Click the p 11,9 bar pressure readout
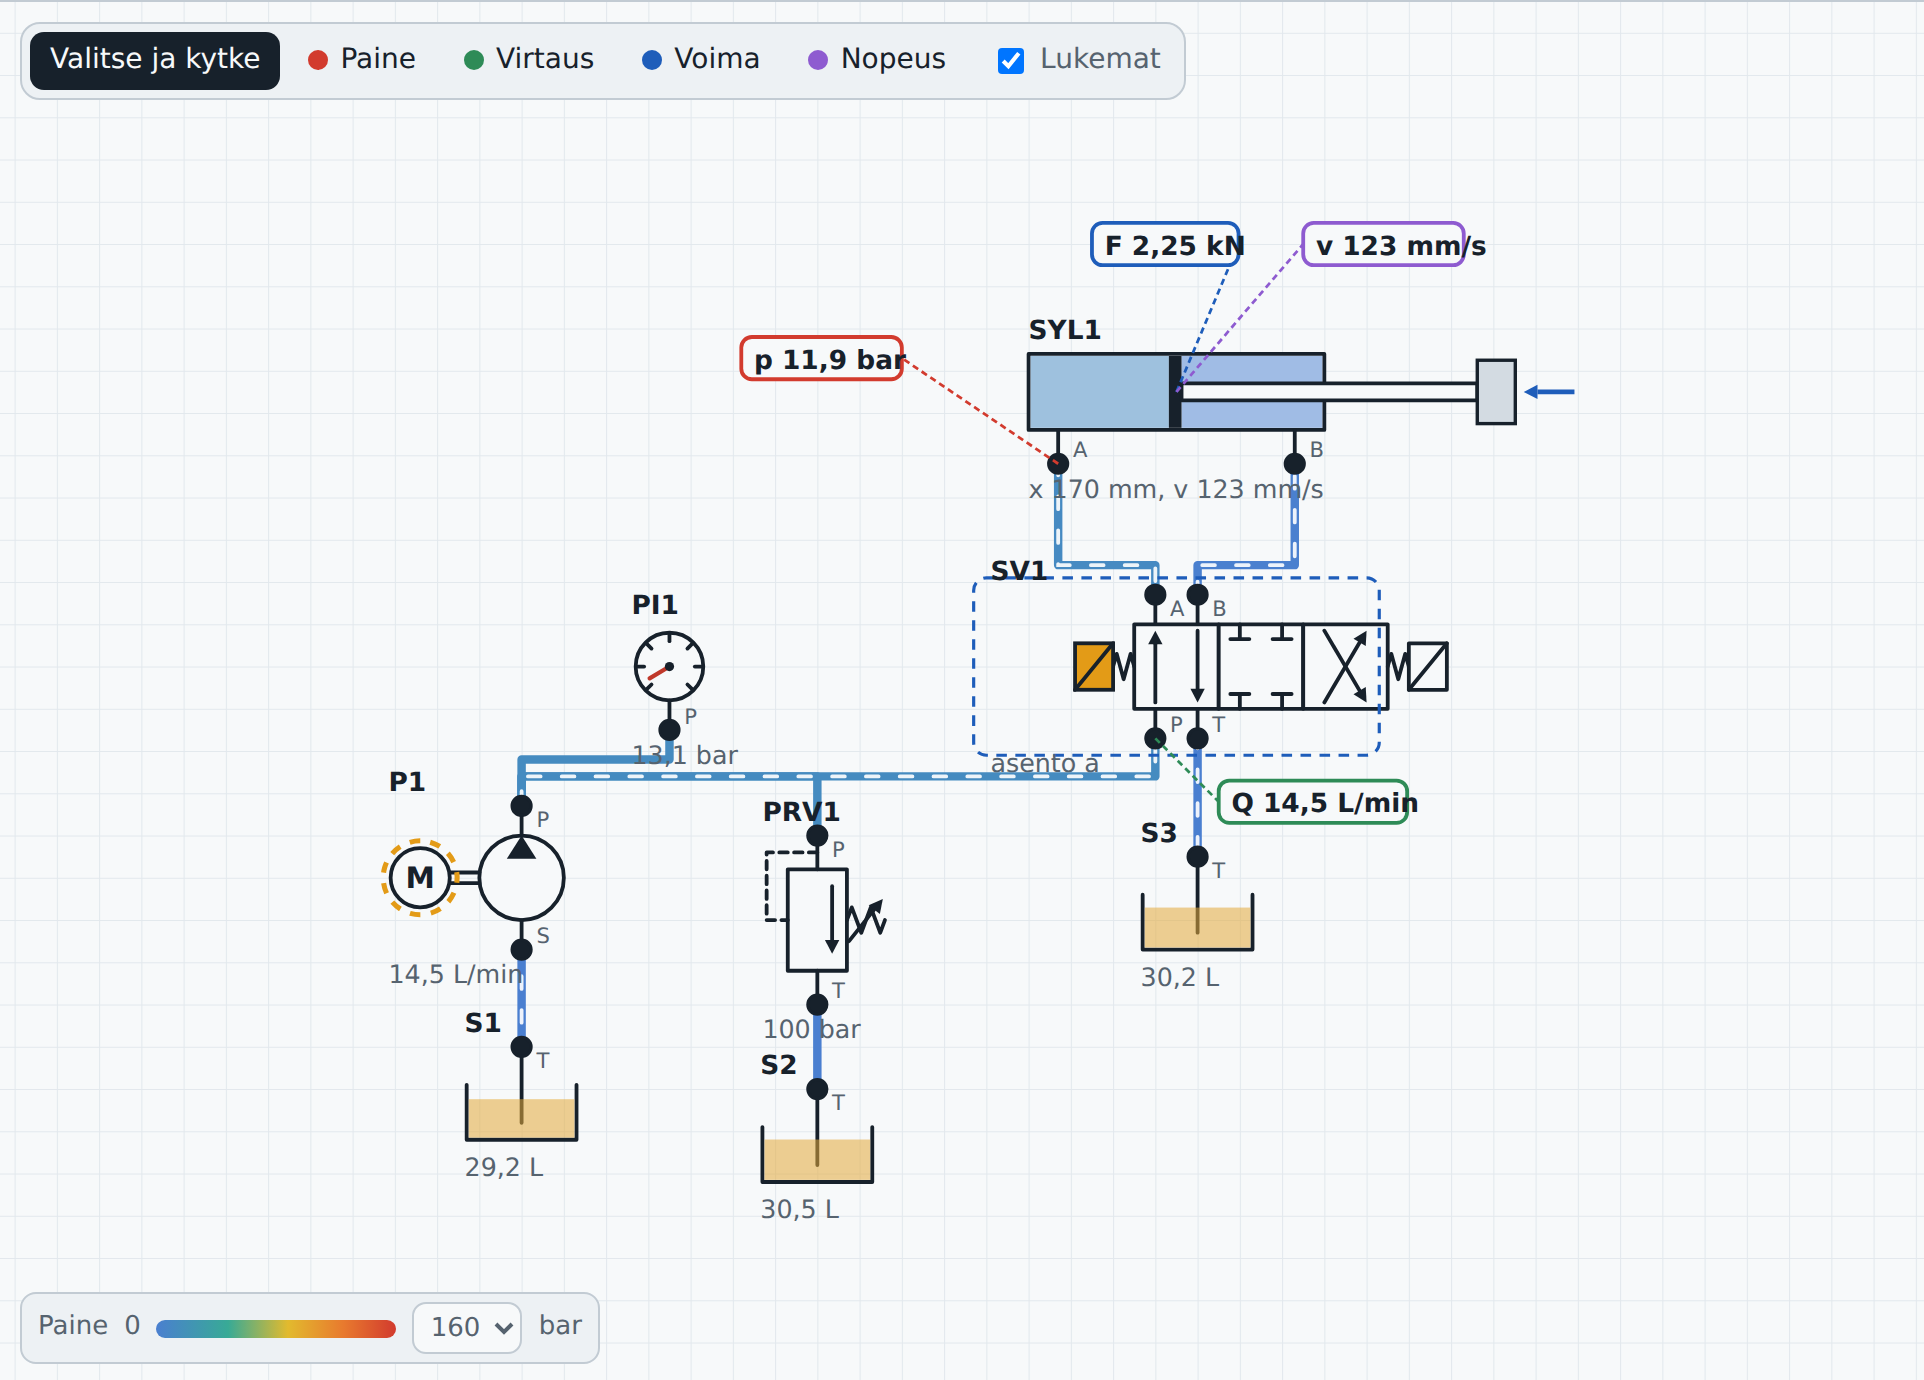The height and width of the screenshot is (1380, 1924). pos(822,359)
